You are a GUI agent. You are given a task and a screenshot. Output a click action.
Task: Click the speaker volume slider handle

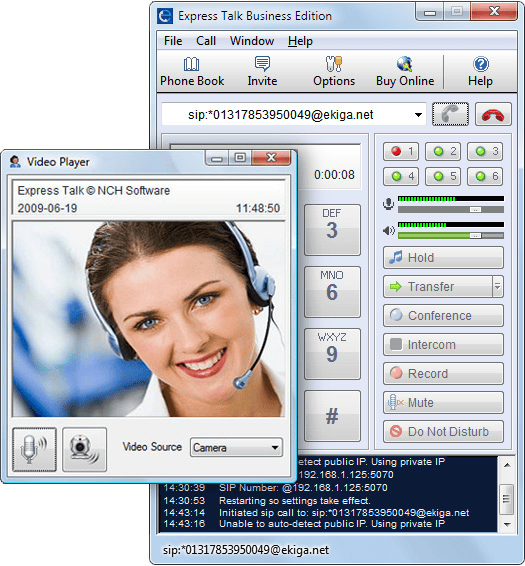(475, 236)
